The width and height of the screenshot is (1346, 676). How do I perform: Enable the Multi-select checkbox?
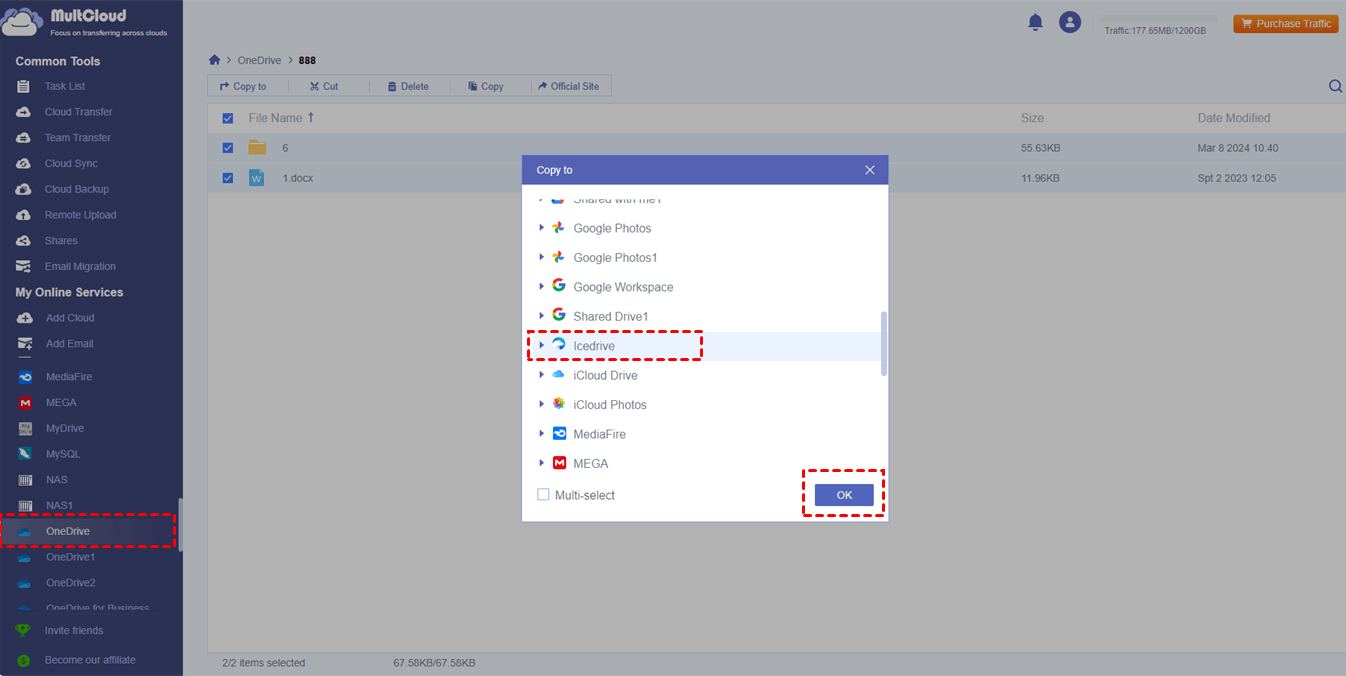[543, 495]
